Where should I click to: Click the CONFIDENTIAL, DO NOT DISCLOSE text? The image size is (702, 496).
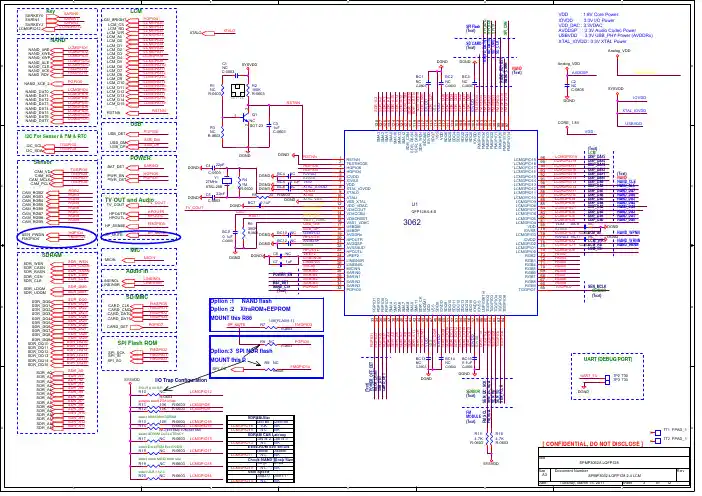[x=593, y=444]
